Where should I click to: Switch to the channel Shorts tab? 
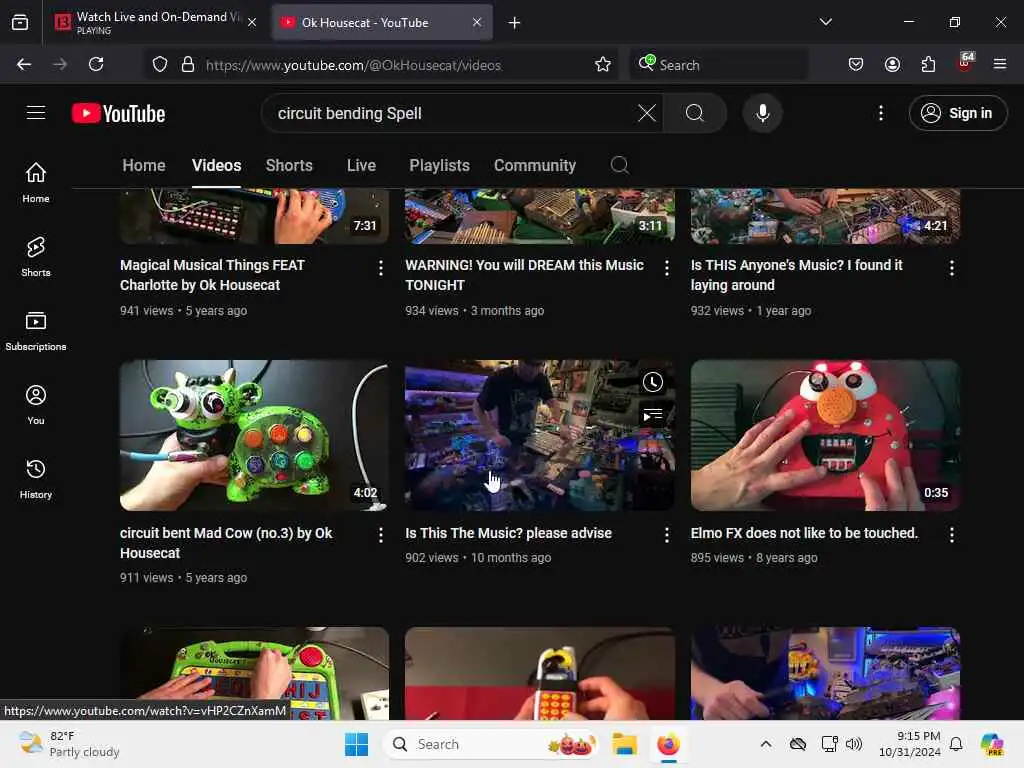pos(289,165)
